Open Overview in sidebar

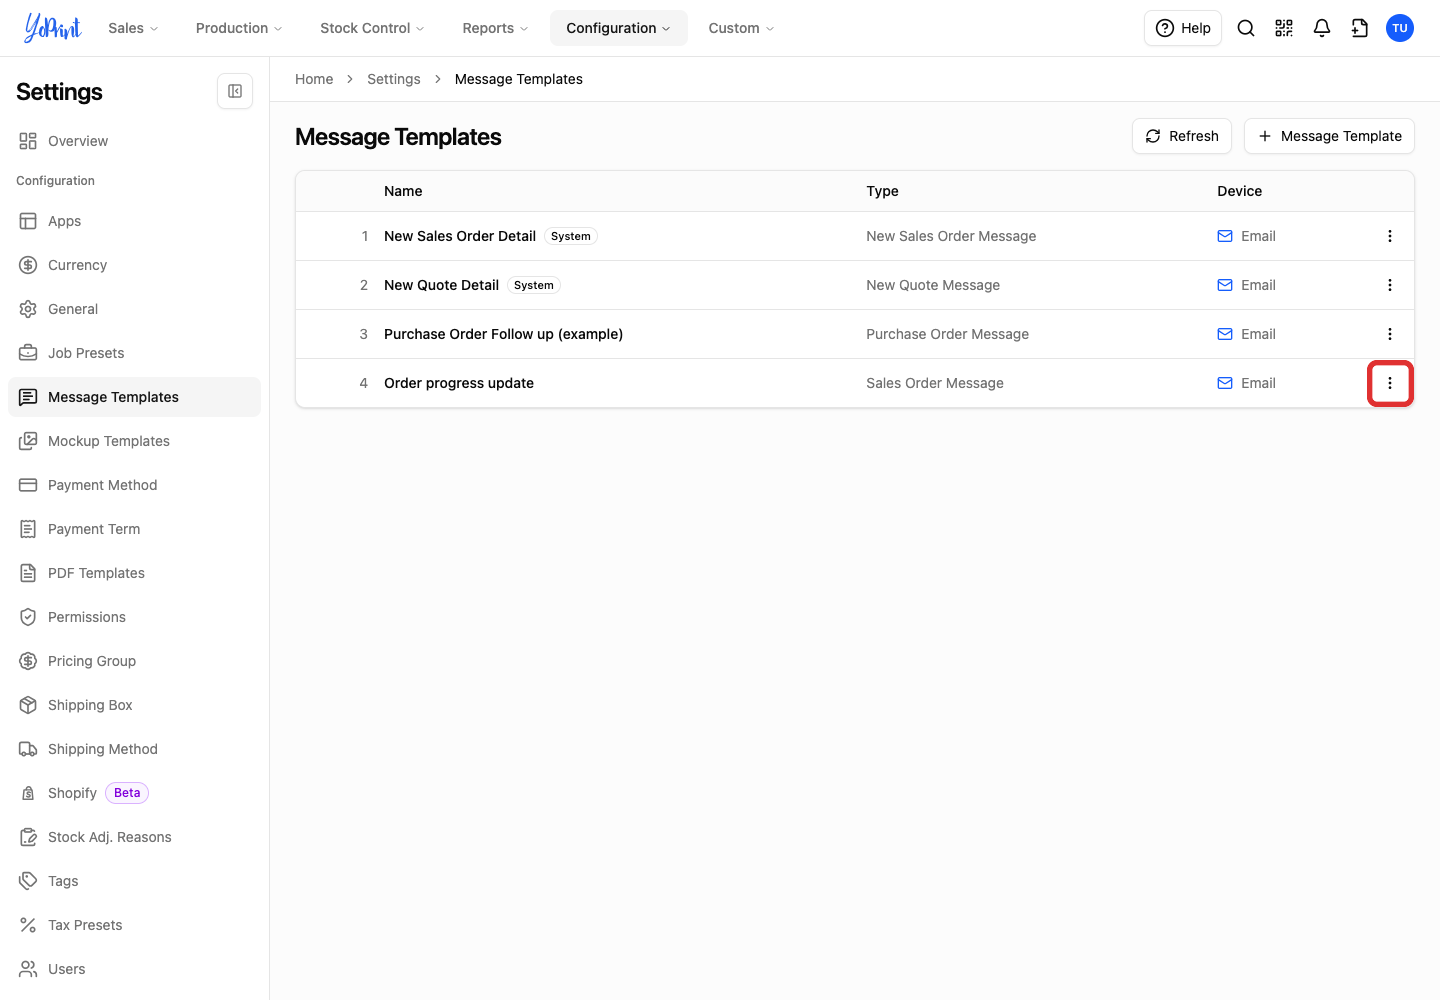coord(134,141)
